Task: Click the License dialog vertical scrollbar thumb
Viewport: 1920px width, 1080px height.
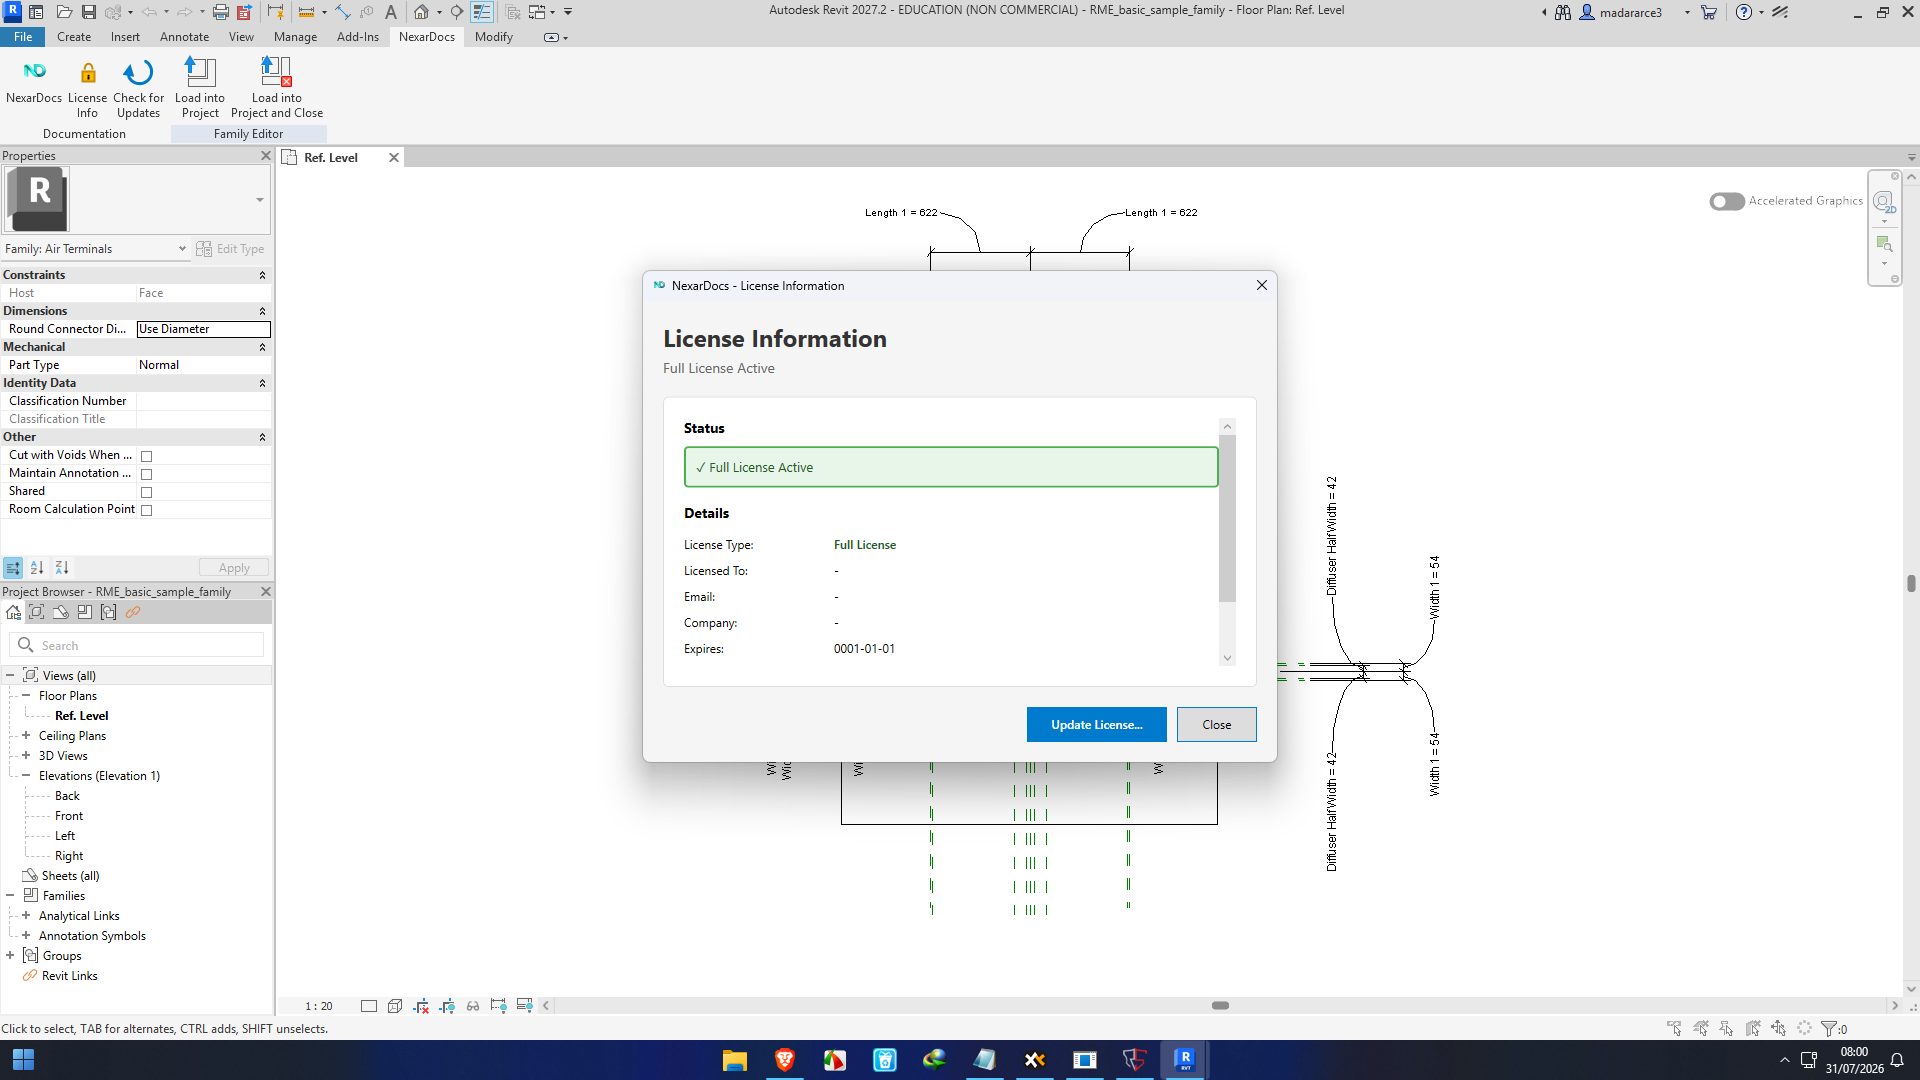Action: [x=1228, y=518]
